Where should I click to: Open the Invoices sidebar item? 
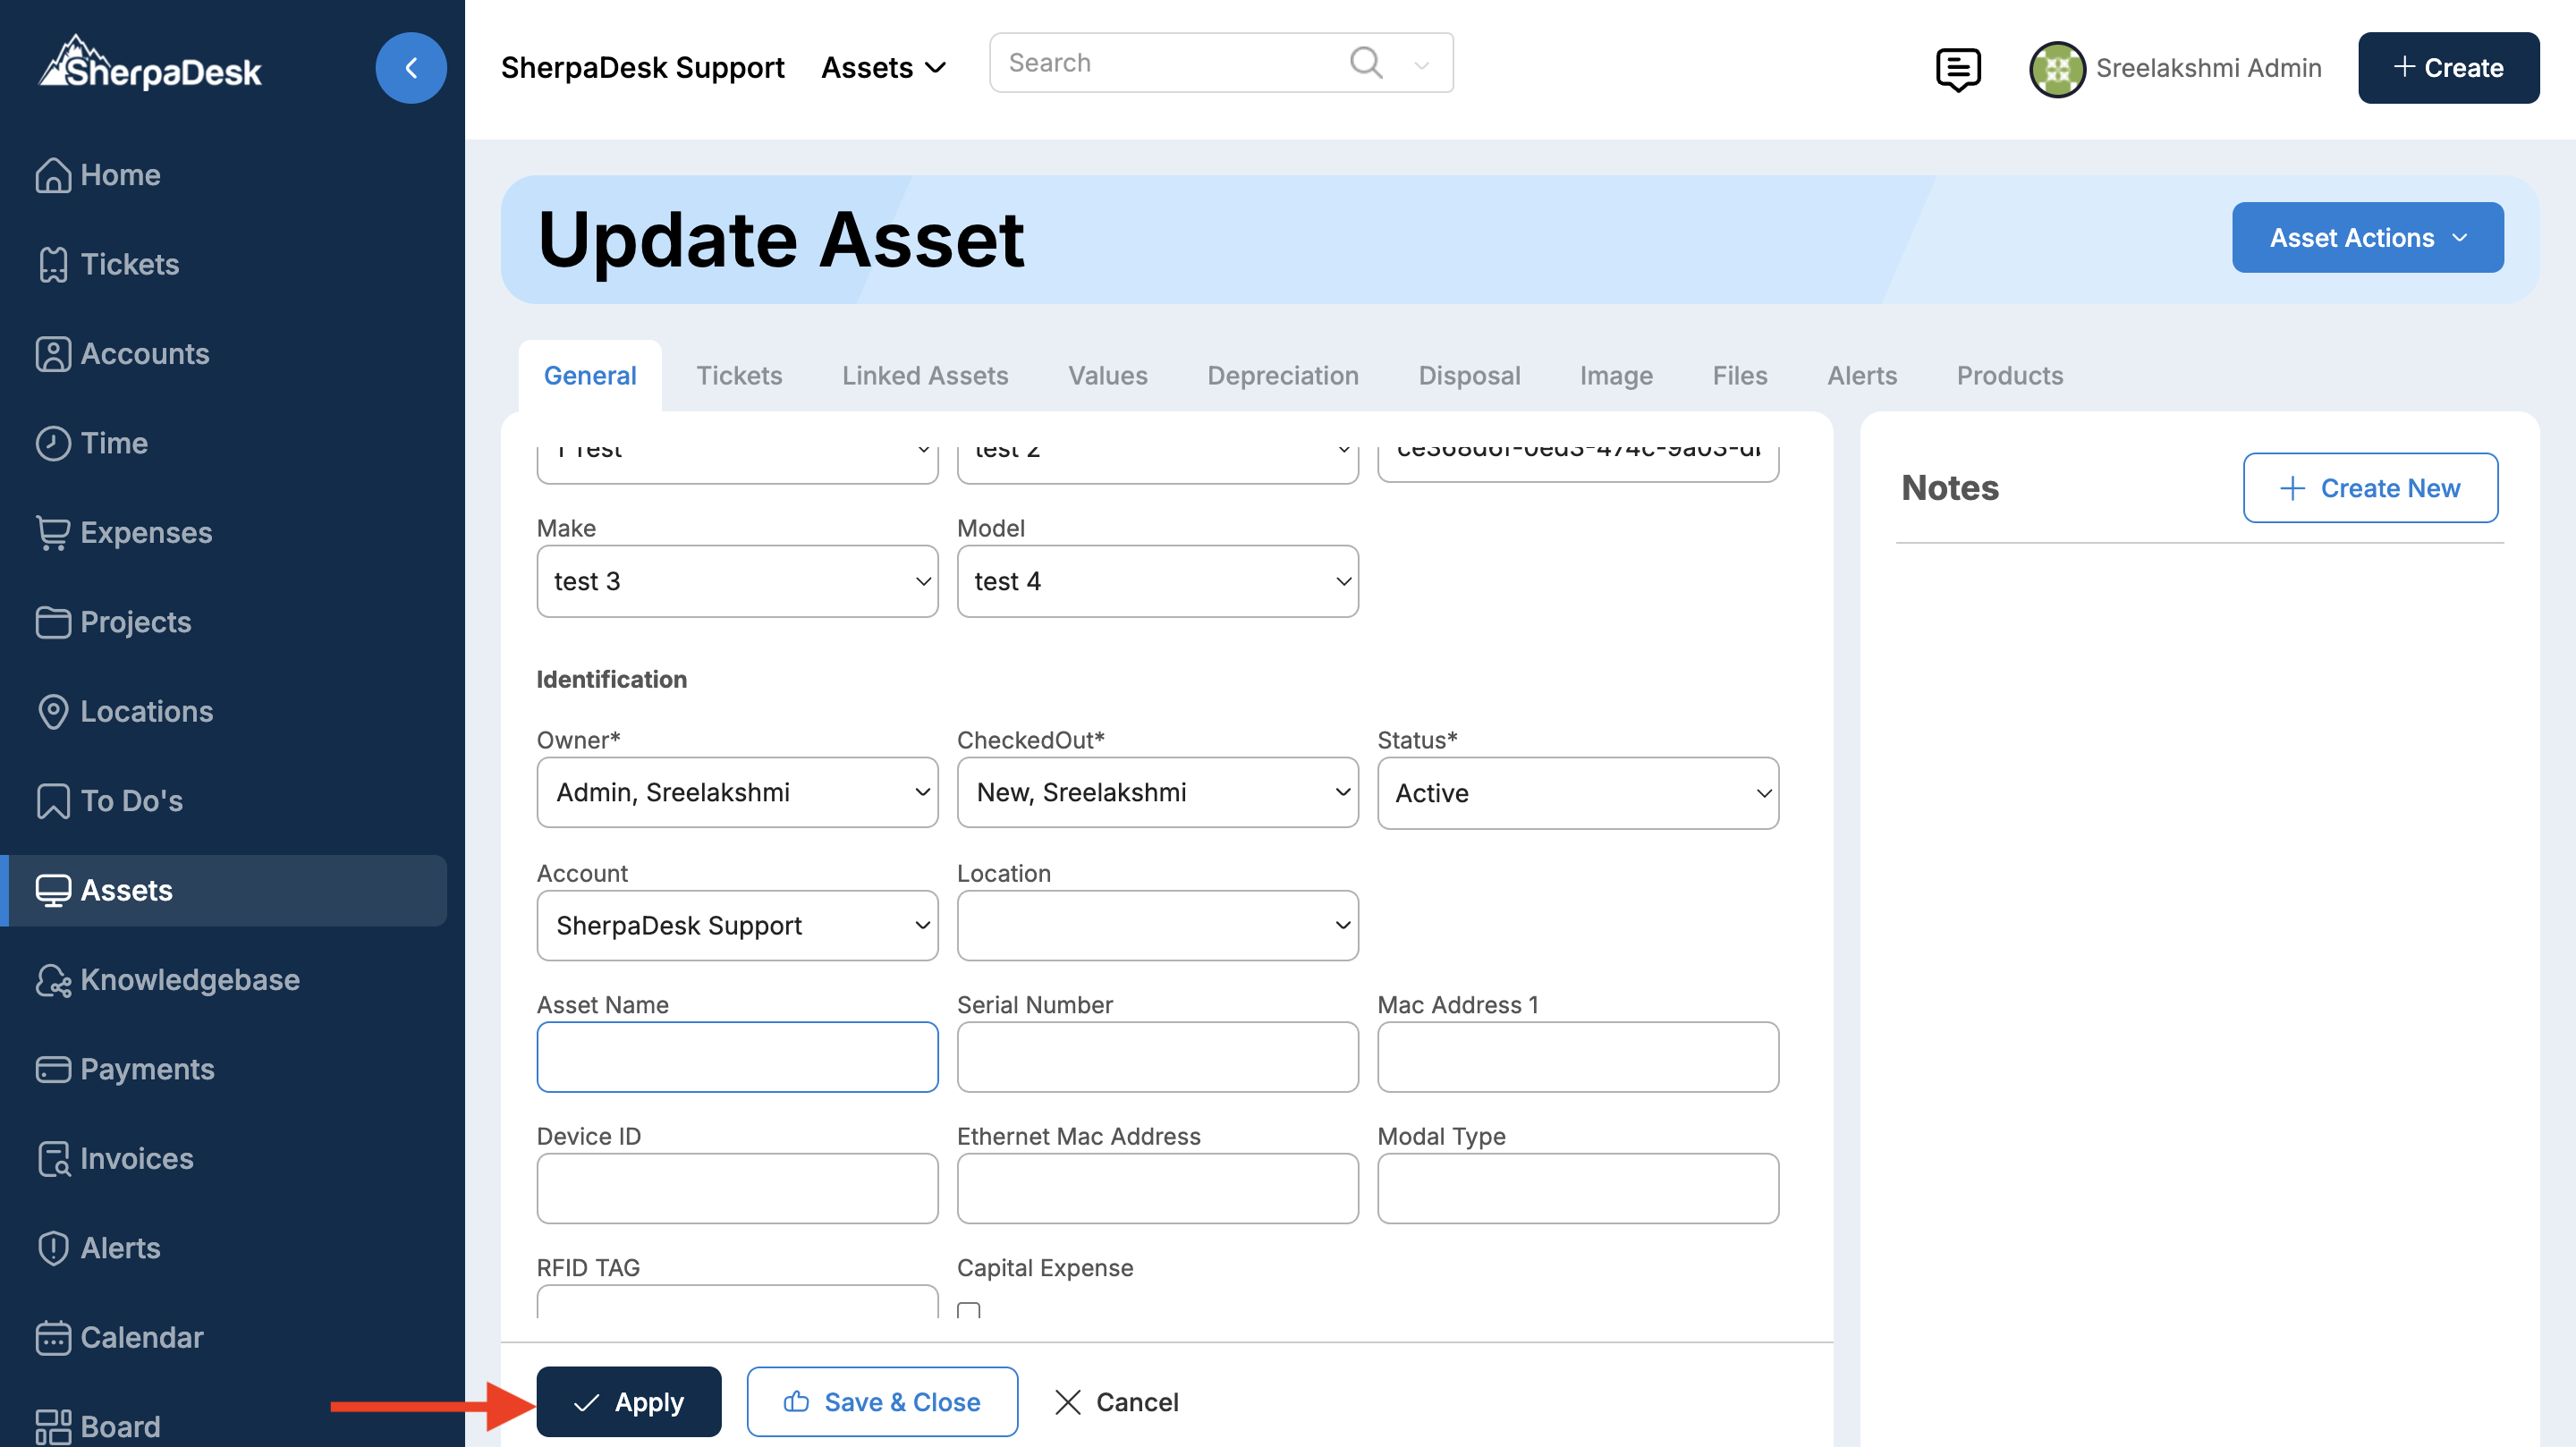click(136, 1158)
